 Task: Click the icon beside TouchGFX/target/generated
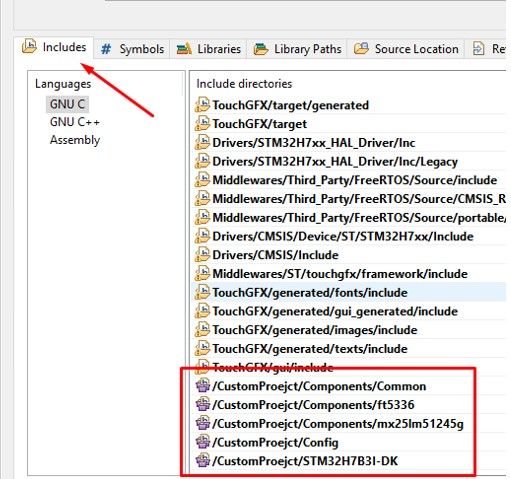coord(202,105)
